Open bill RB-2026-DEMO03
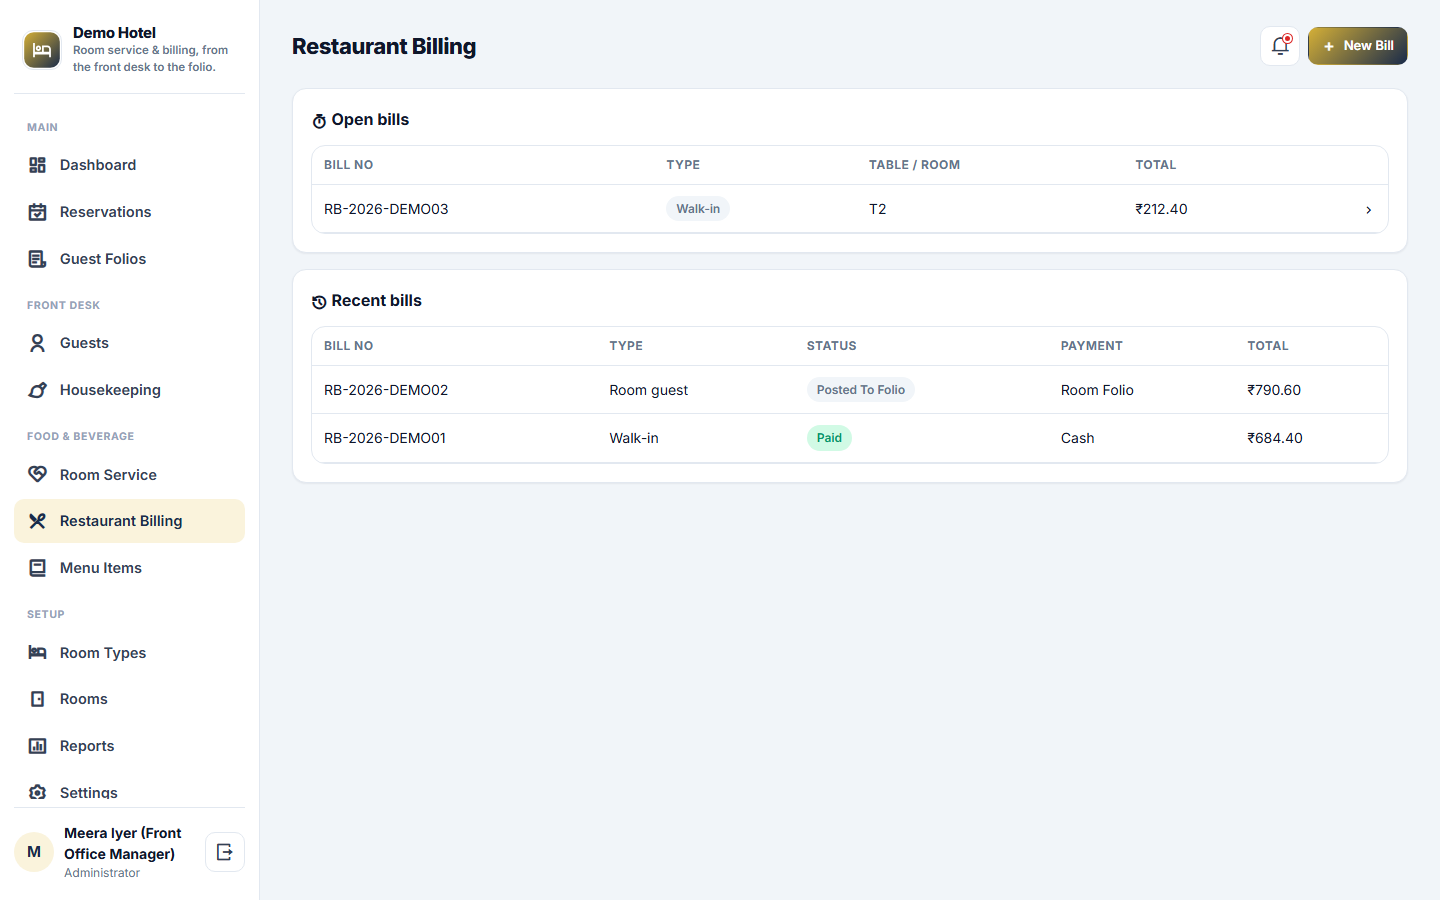1440x900 pixels. click(850, 209)
